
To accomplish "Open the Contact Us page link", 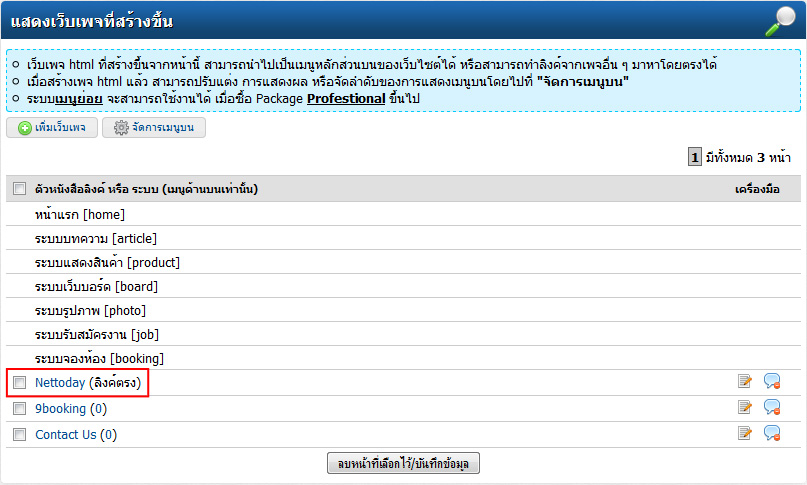I will pyautogui.click(x=65, y=434).
